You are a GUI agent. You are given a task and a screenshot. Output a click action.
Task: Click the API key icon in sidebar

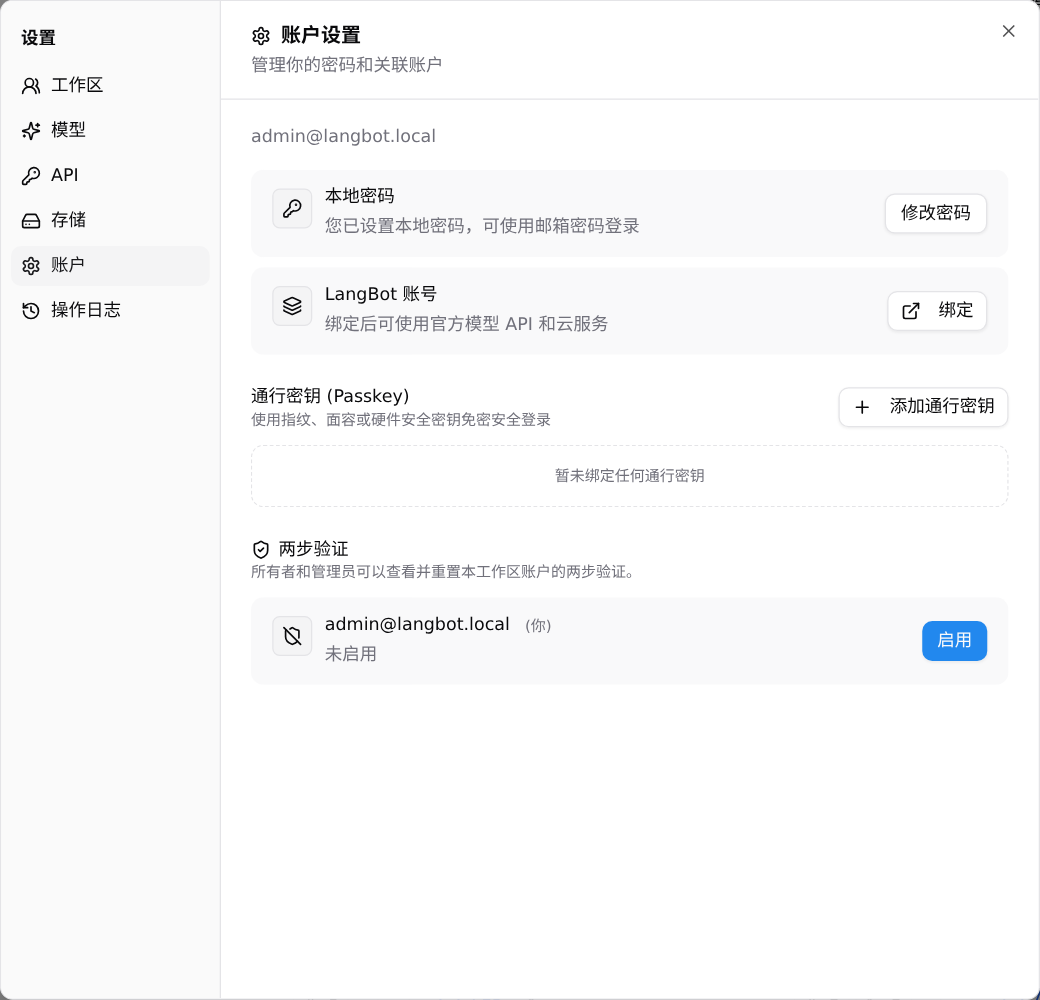31,176
